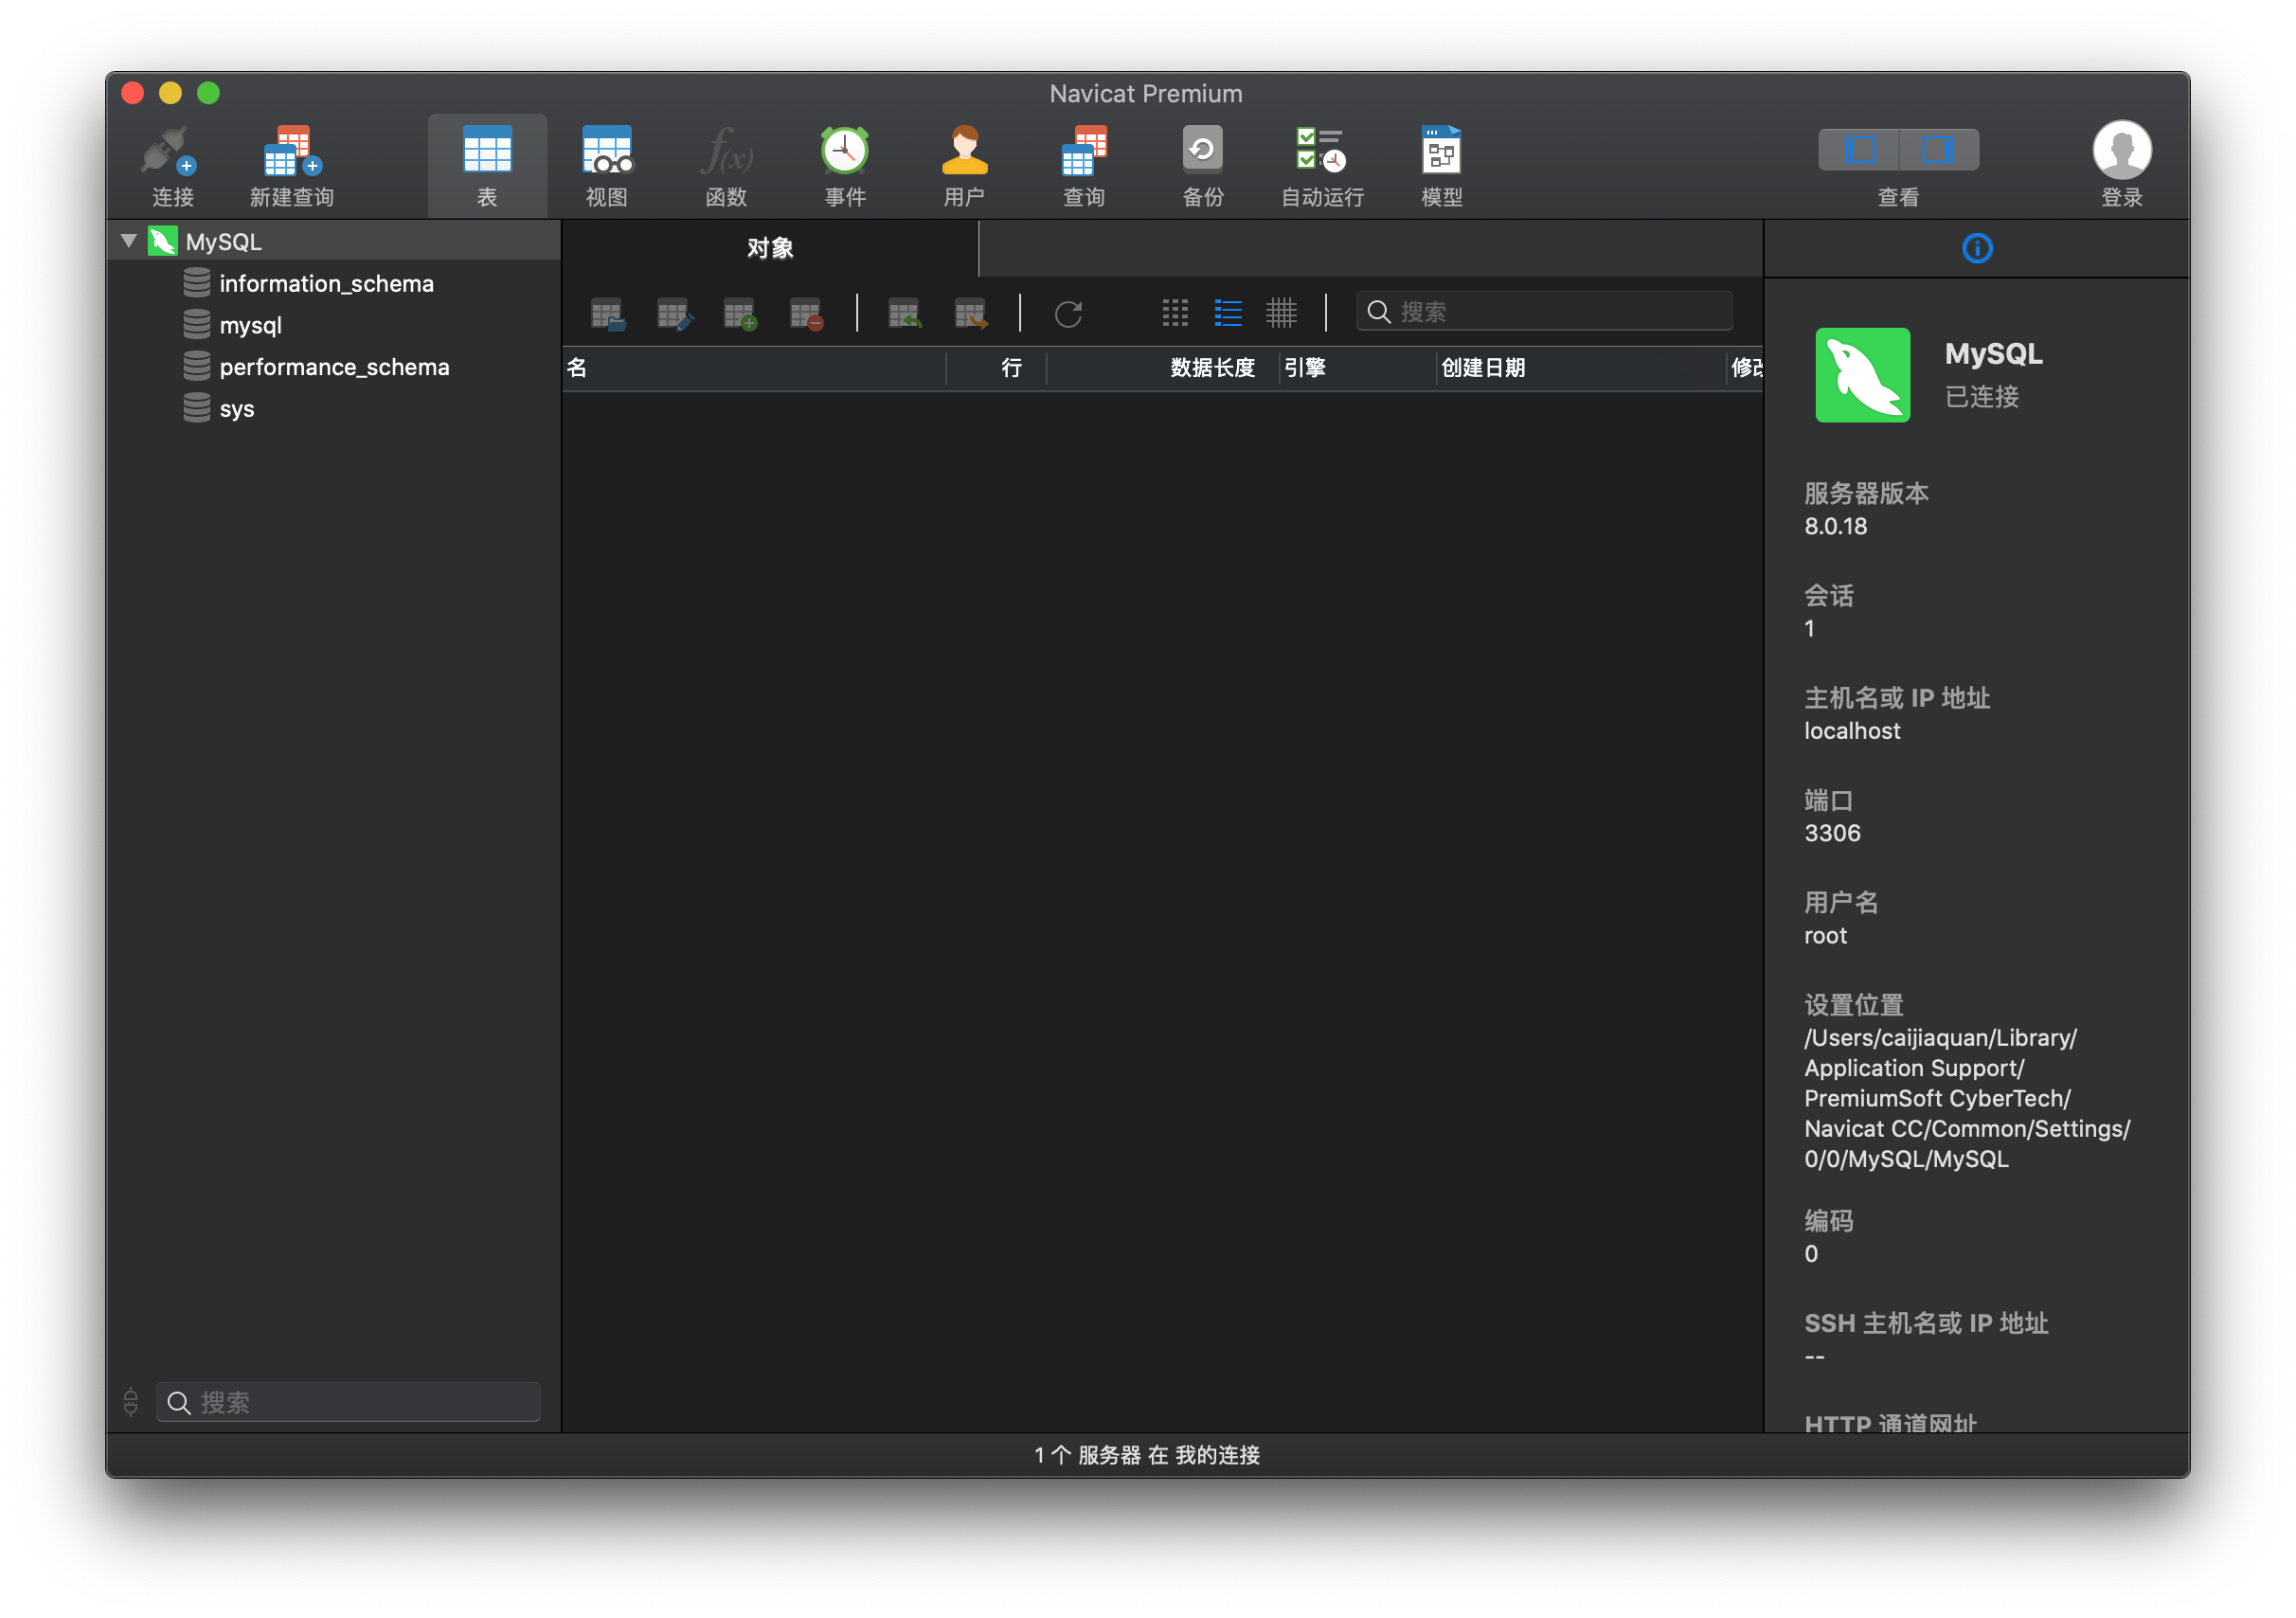The width and height of the screenshot is (2296, 1618).
Task: Select the information_schema database
Action: [326, 284]
